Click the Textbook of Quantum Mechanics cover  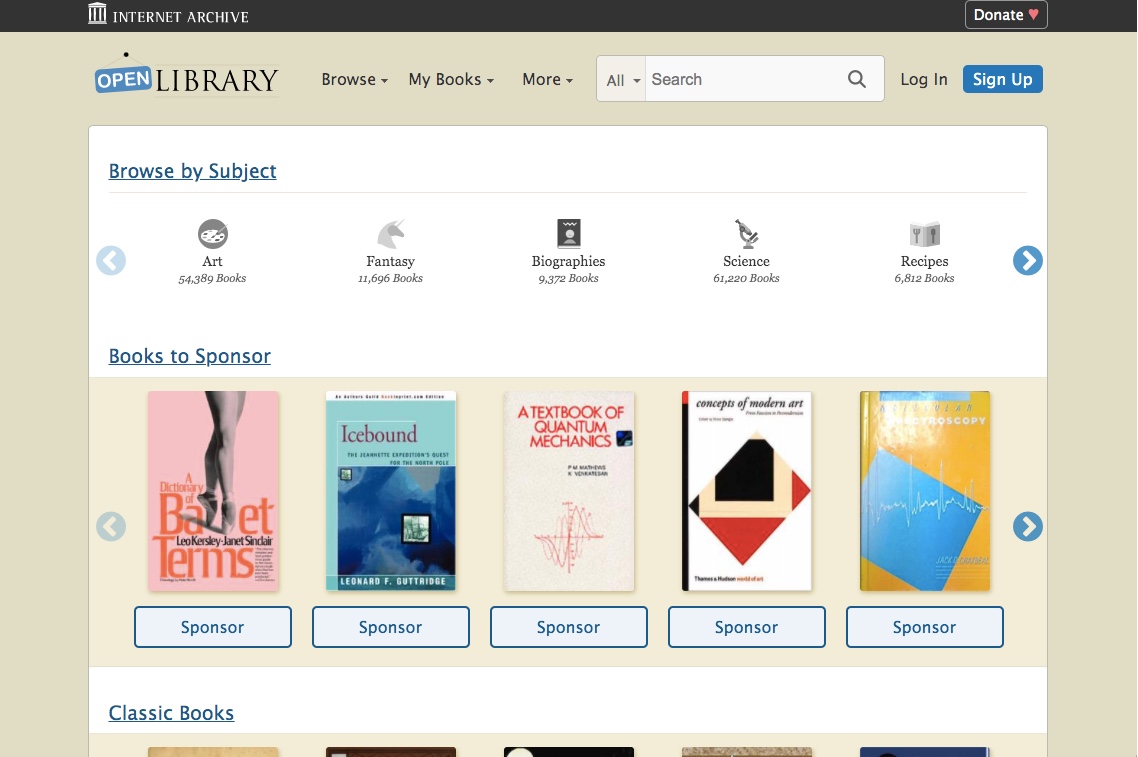(568, 490)
